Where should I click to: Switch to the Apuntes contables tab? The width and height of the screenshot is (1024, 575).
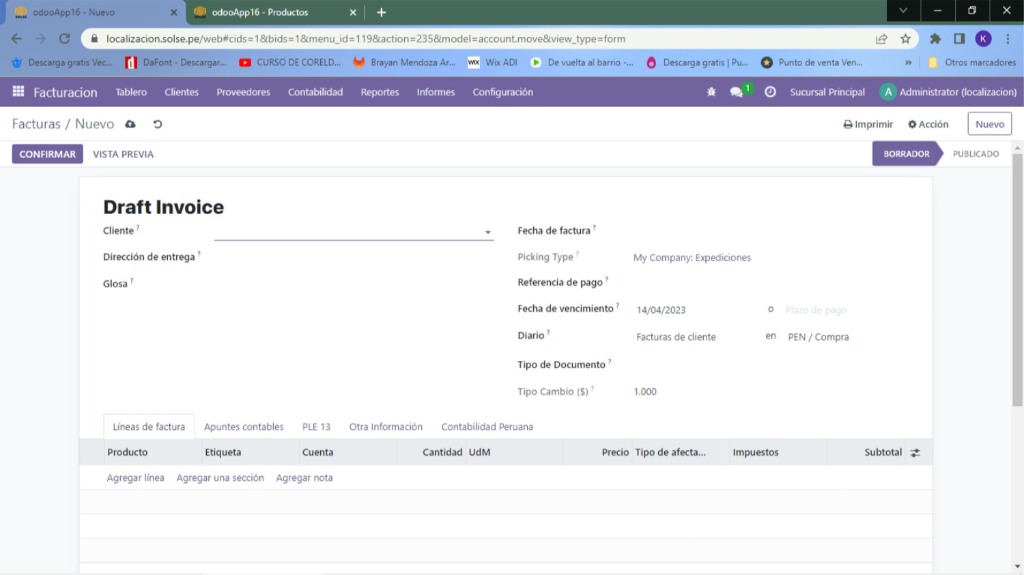pyautogui.click(x=243, y=427)
